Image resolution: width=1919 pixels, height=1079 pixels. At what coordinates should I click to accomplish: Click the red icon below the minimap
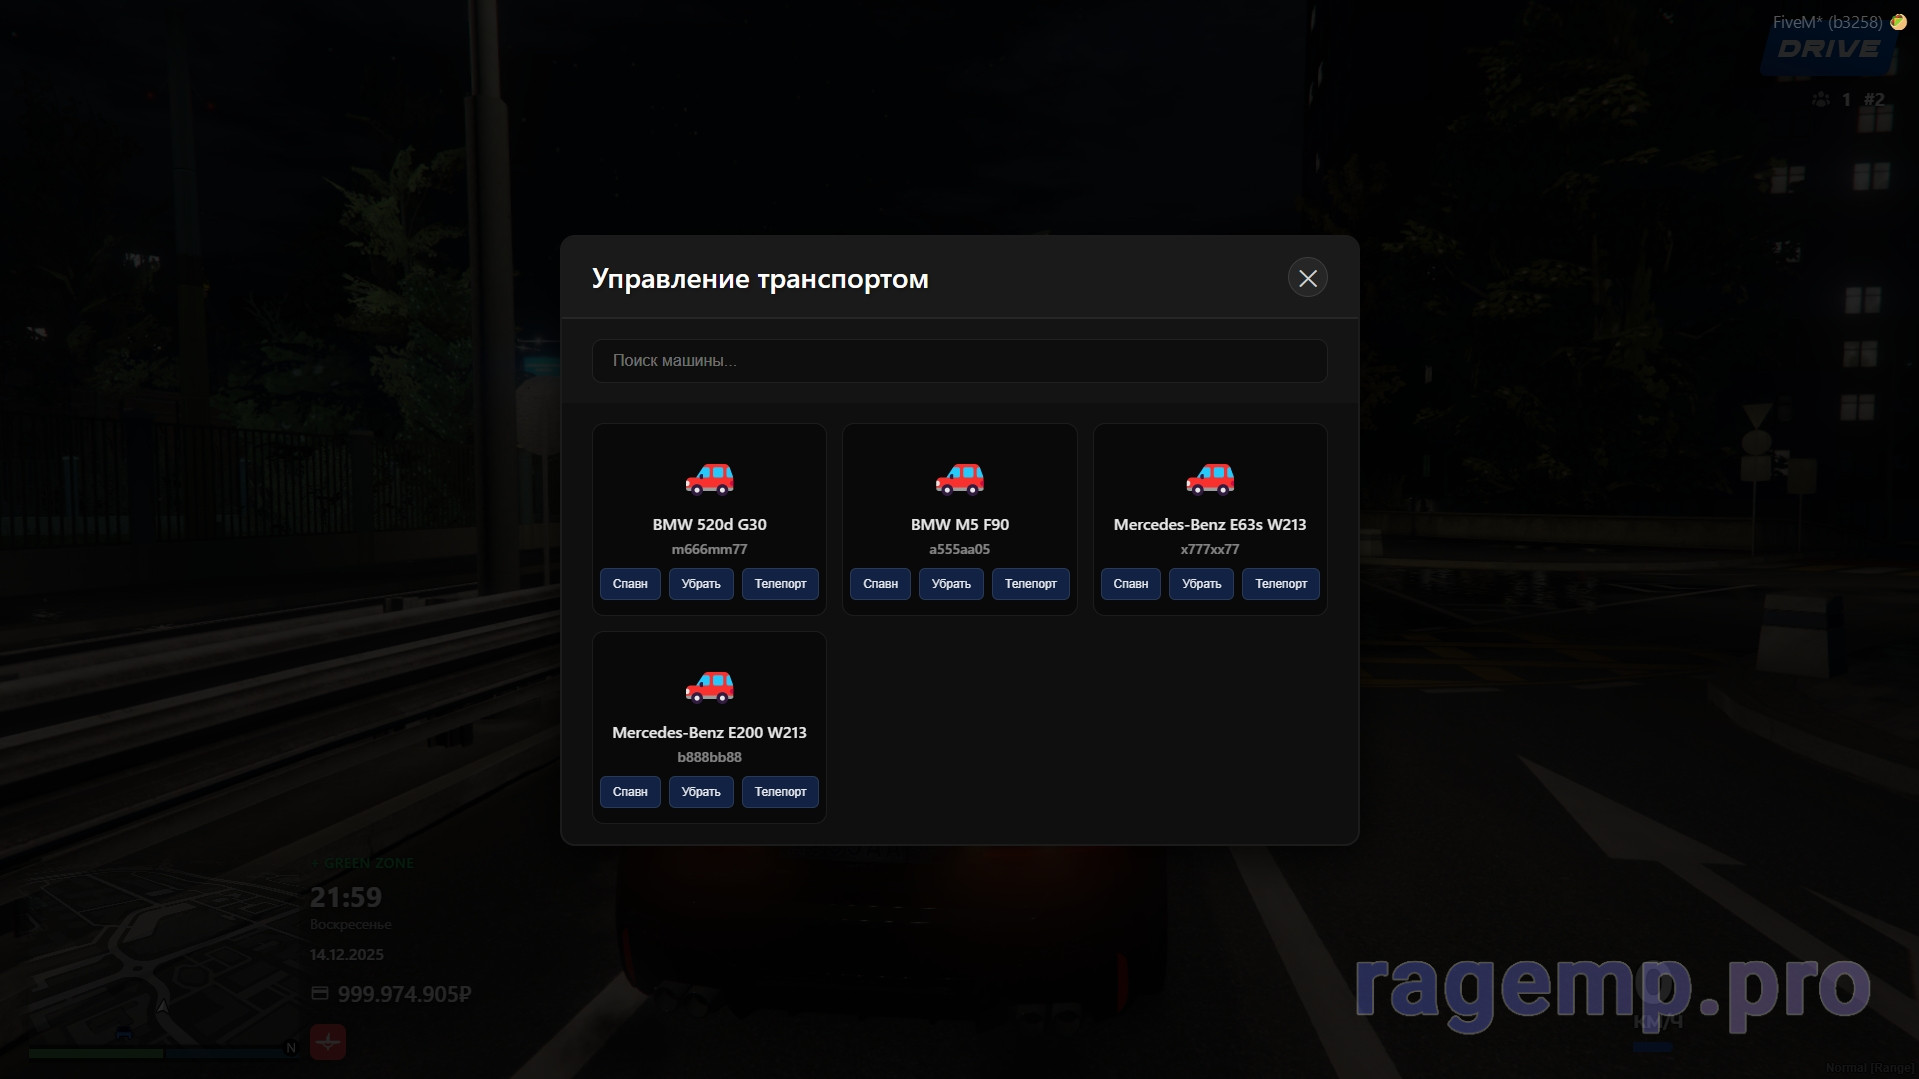[328, 1042]
